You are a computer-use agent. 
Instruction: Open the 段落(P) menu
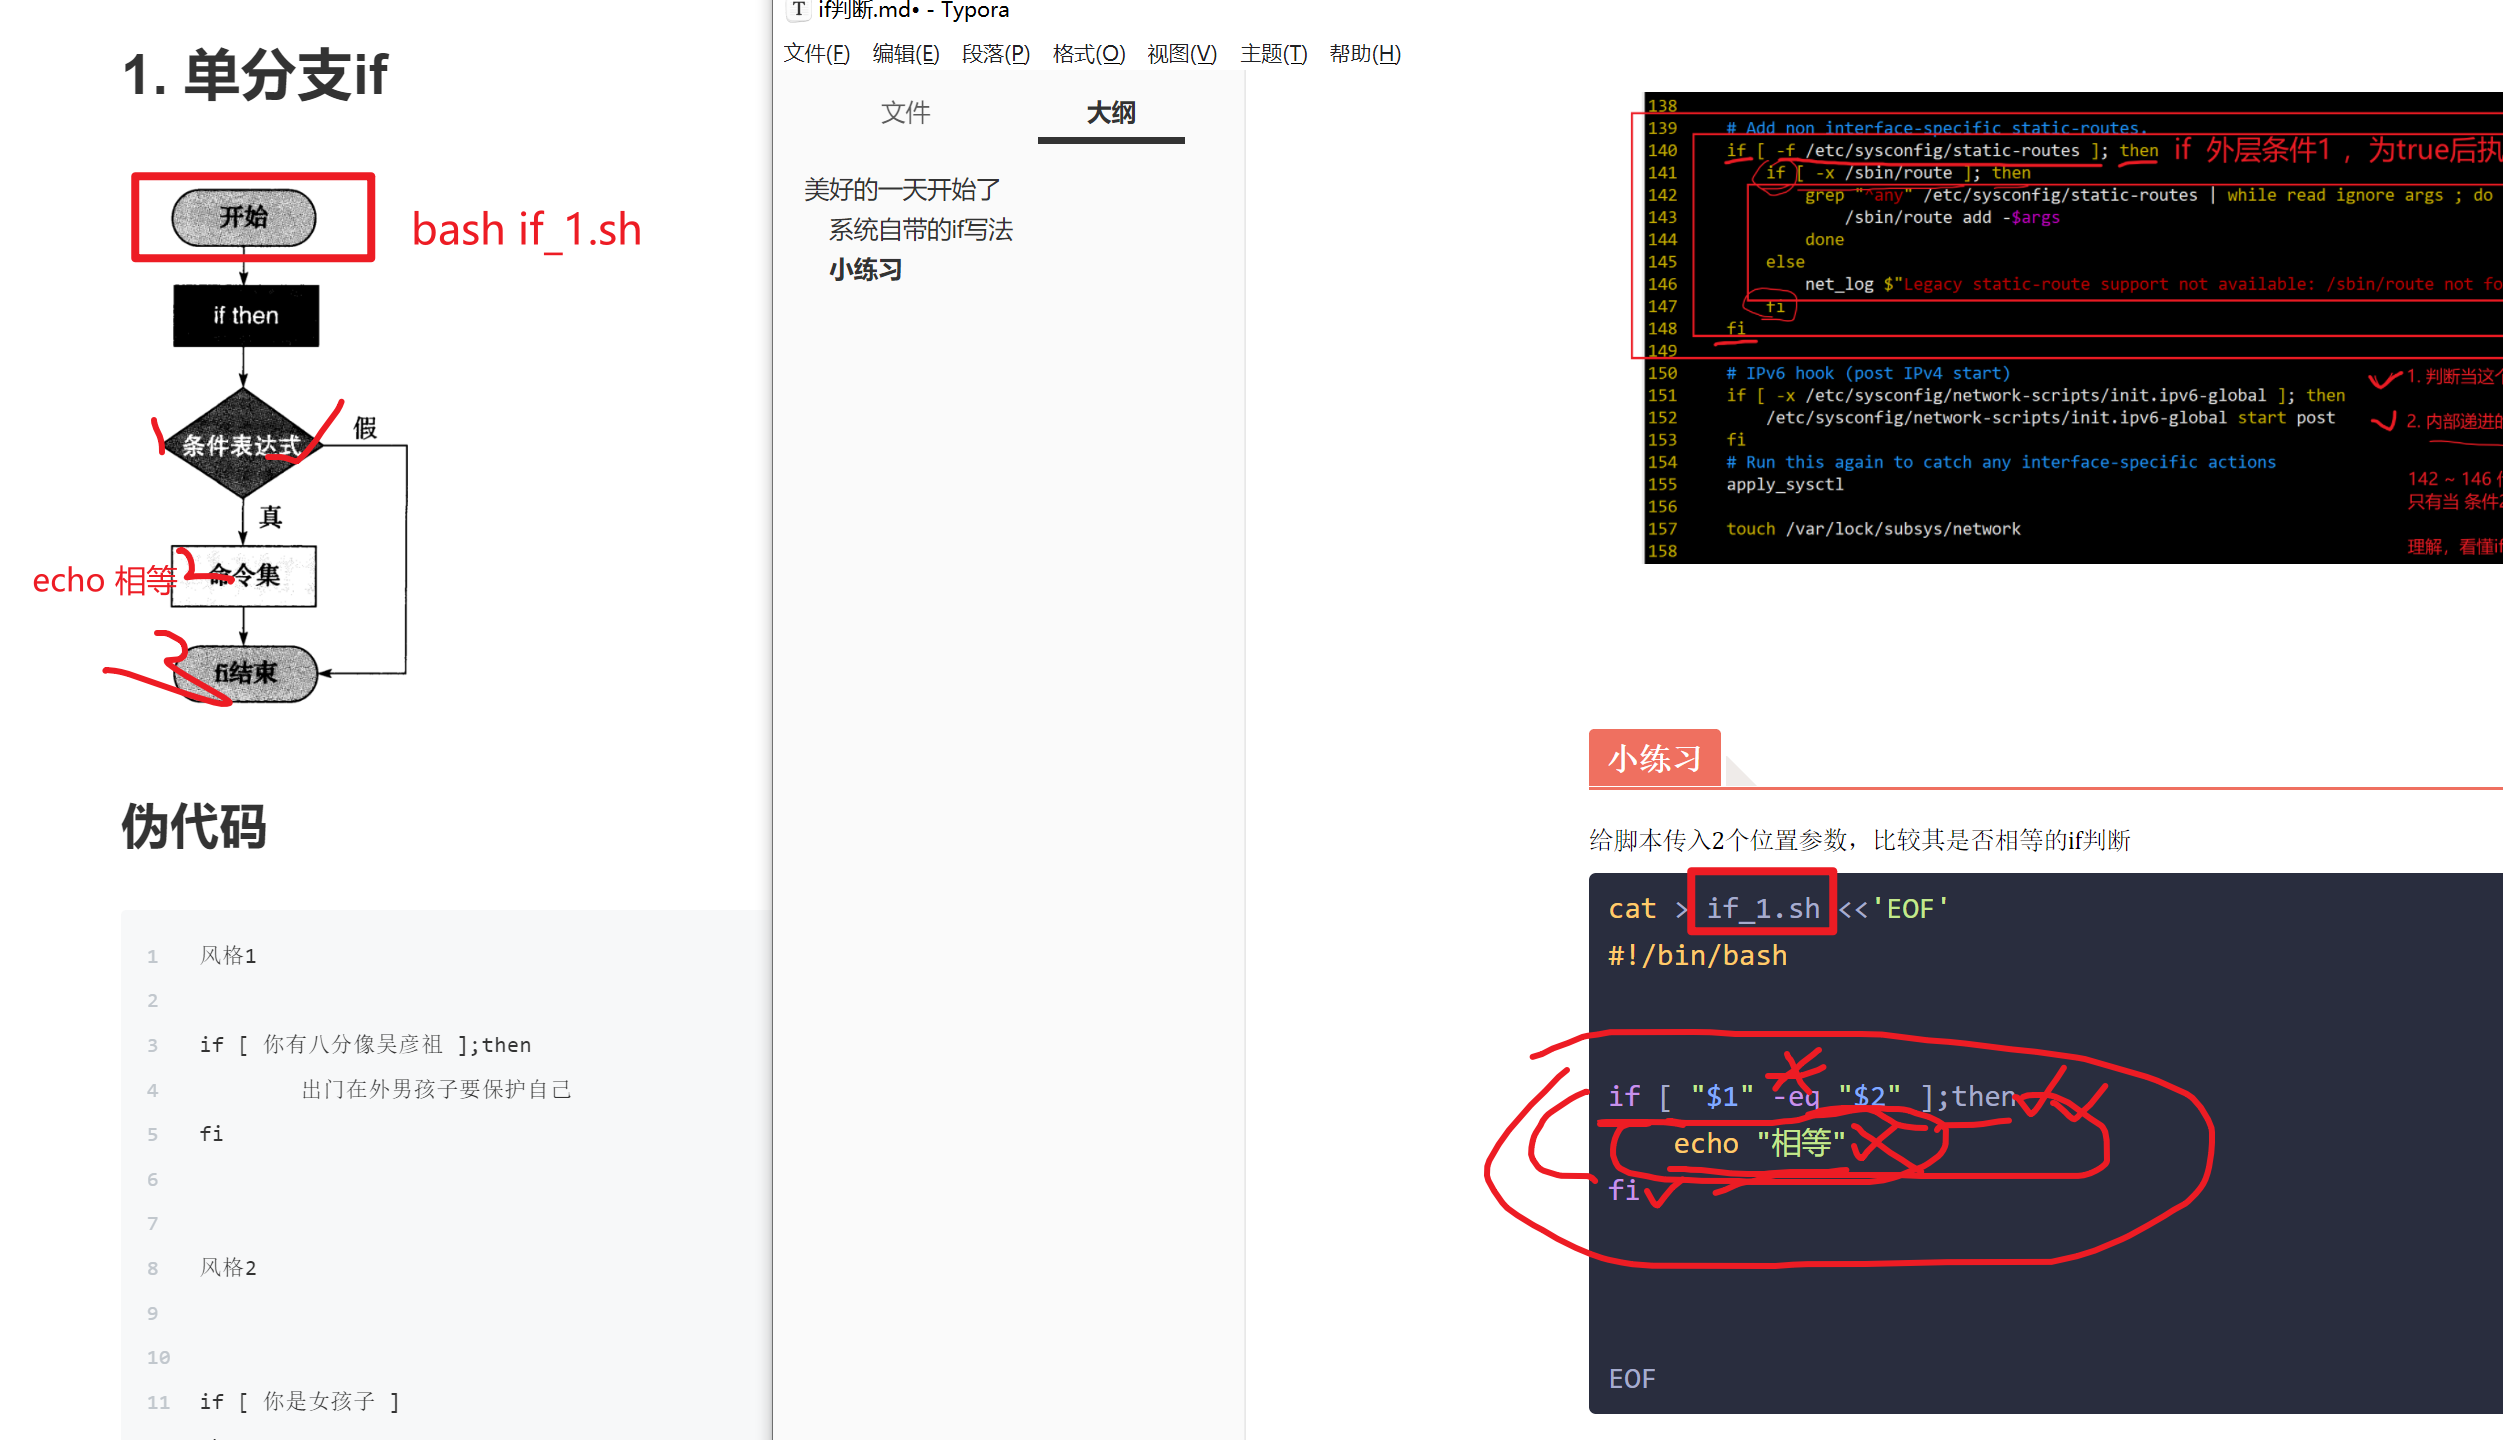995,54
